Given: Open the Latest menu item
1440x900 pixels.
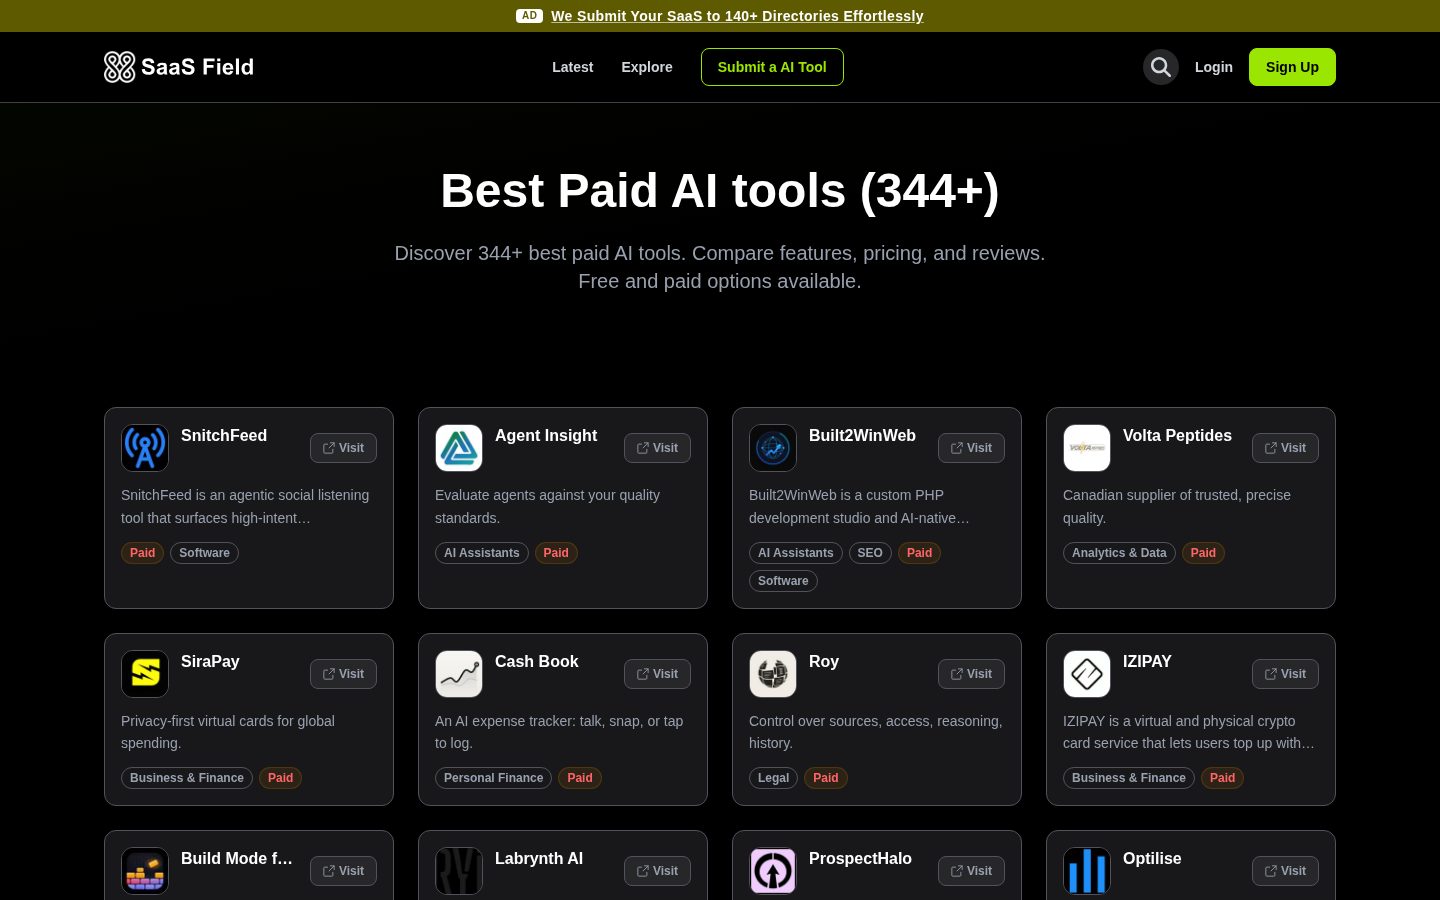Looking at the screenshot, I should pos(572,67).
